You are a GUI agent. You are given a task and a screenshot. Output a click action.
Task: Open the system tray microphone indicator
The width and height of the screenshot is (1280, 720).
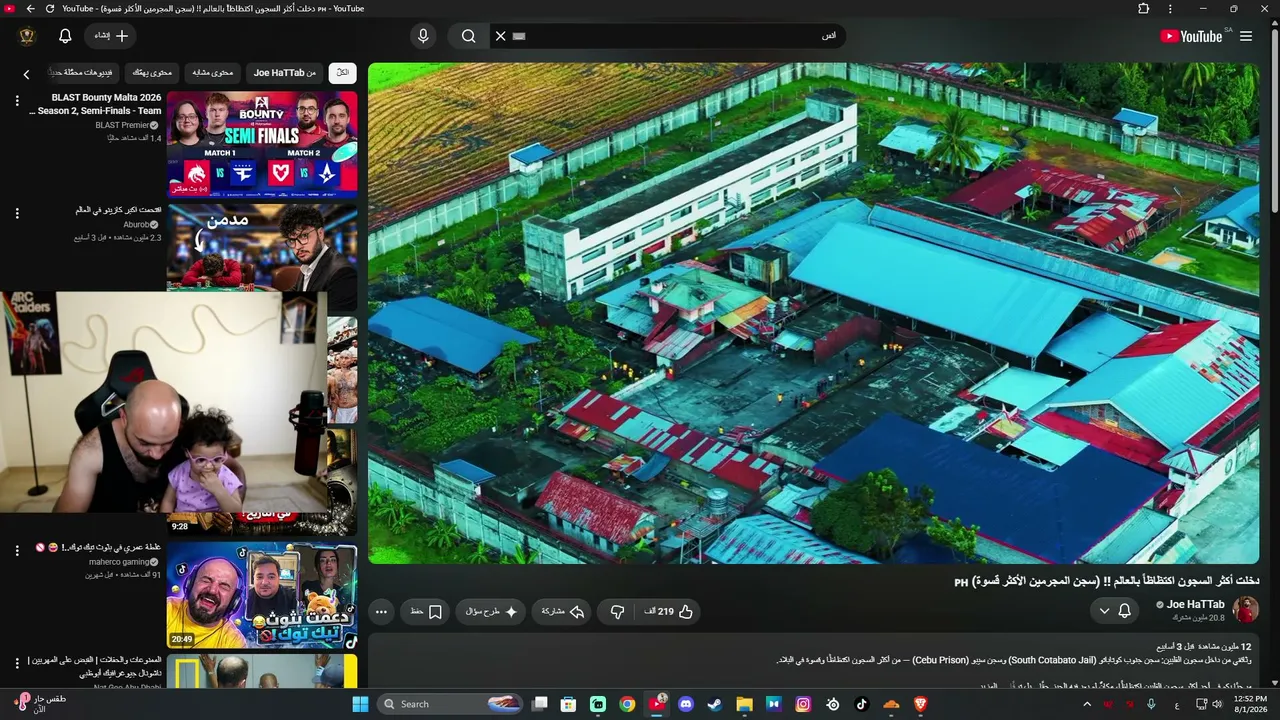tap(1152, 704)
